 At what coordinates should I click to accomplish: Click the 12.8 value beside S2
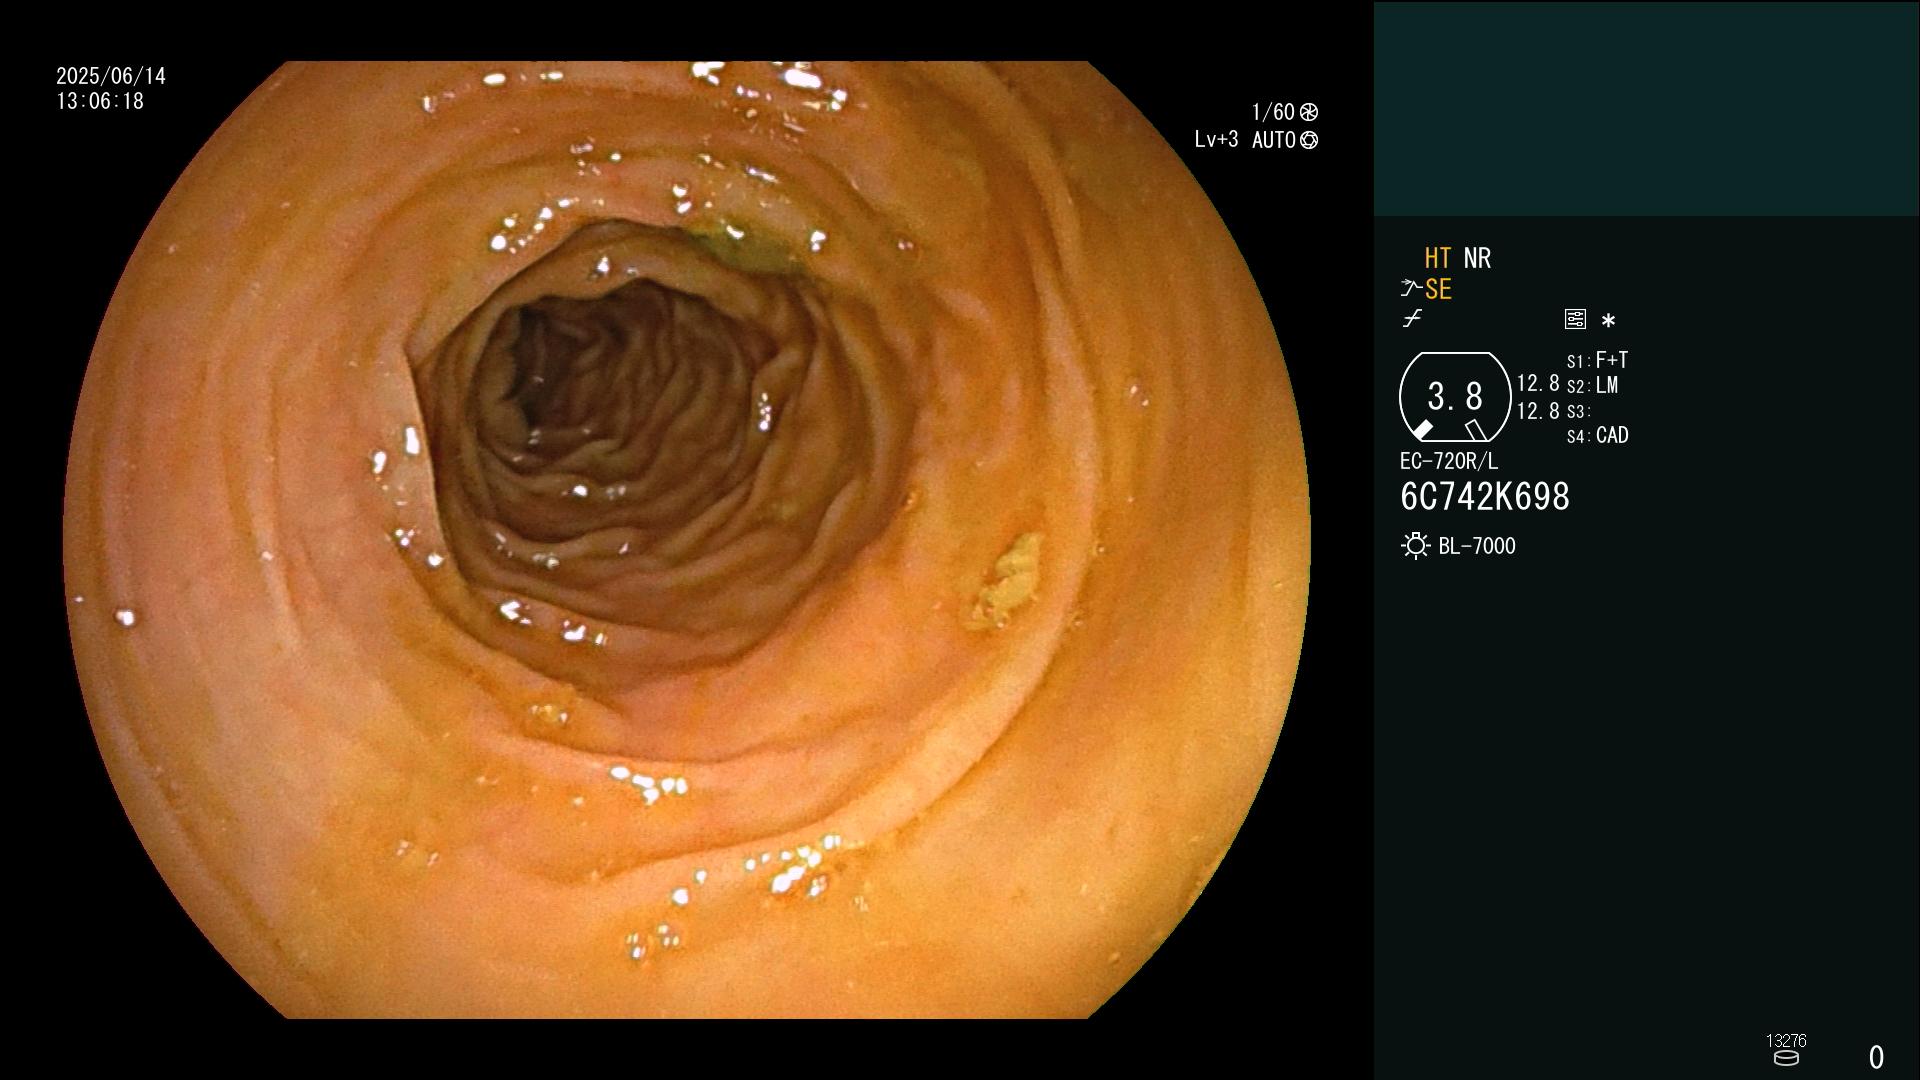pos(1538,383)
